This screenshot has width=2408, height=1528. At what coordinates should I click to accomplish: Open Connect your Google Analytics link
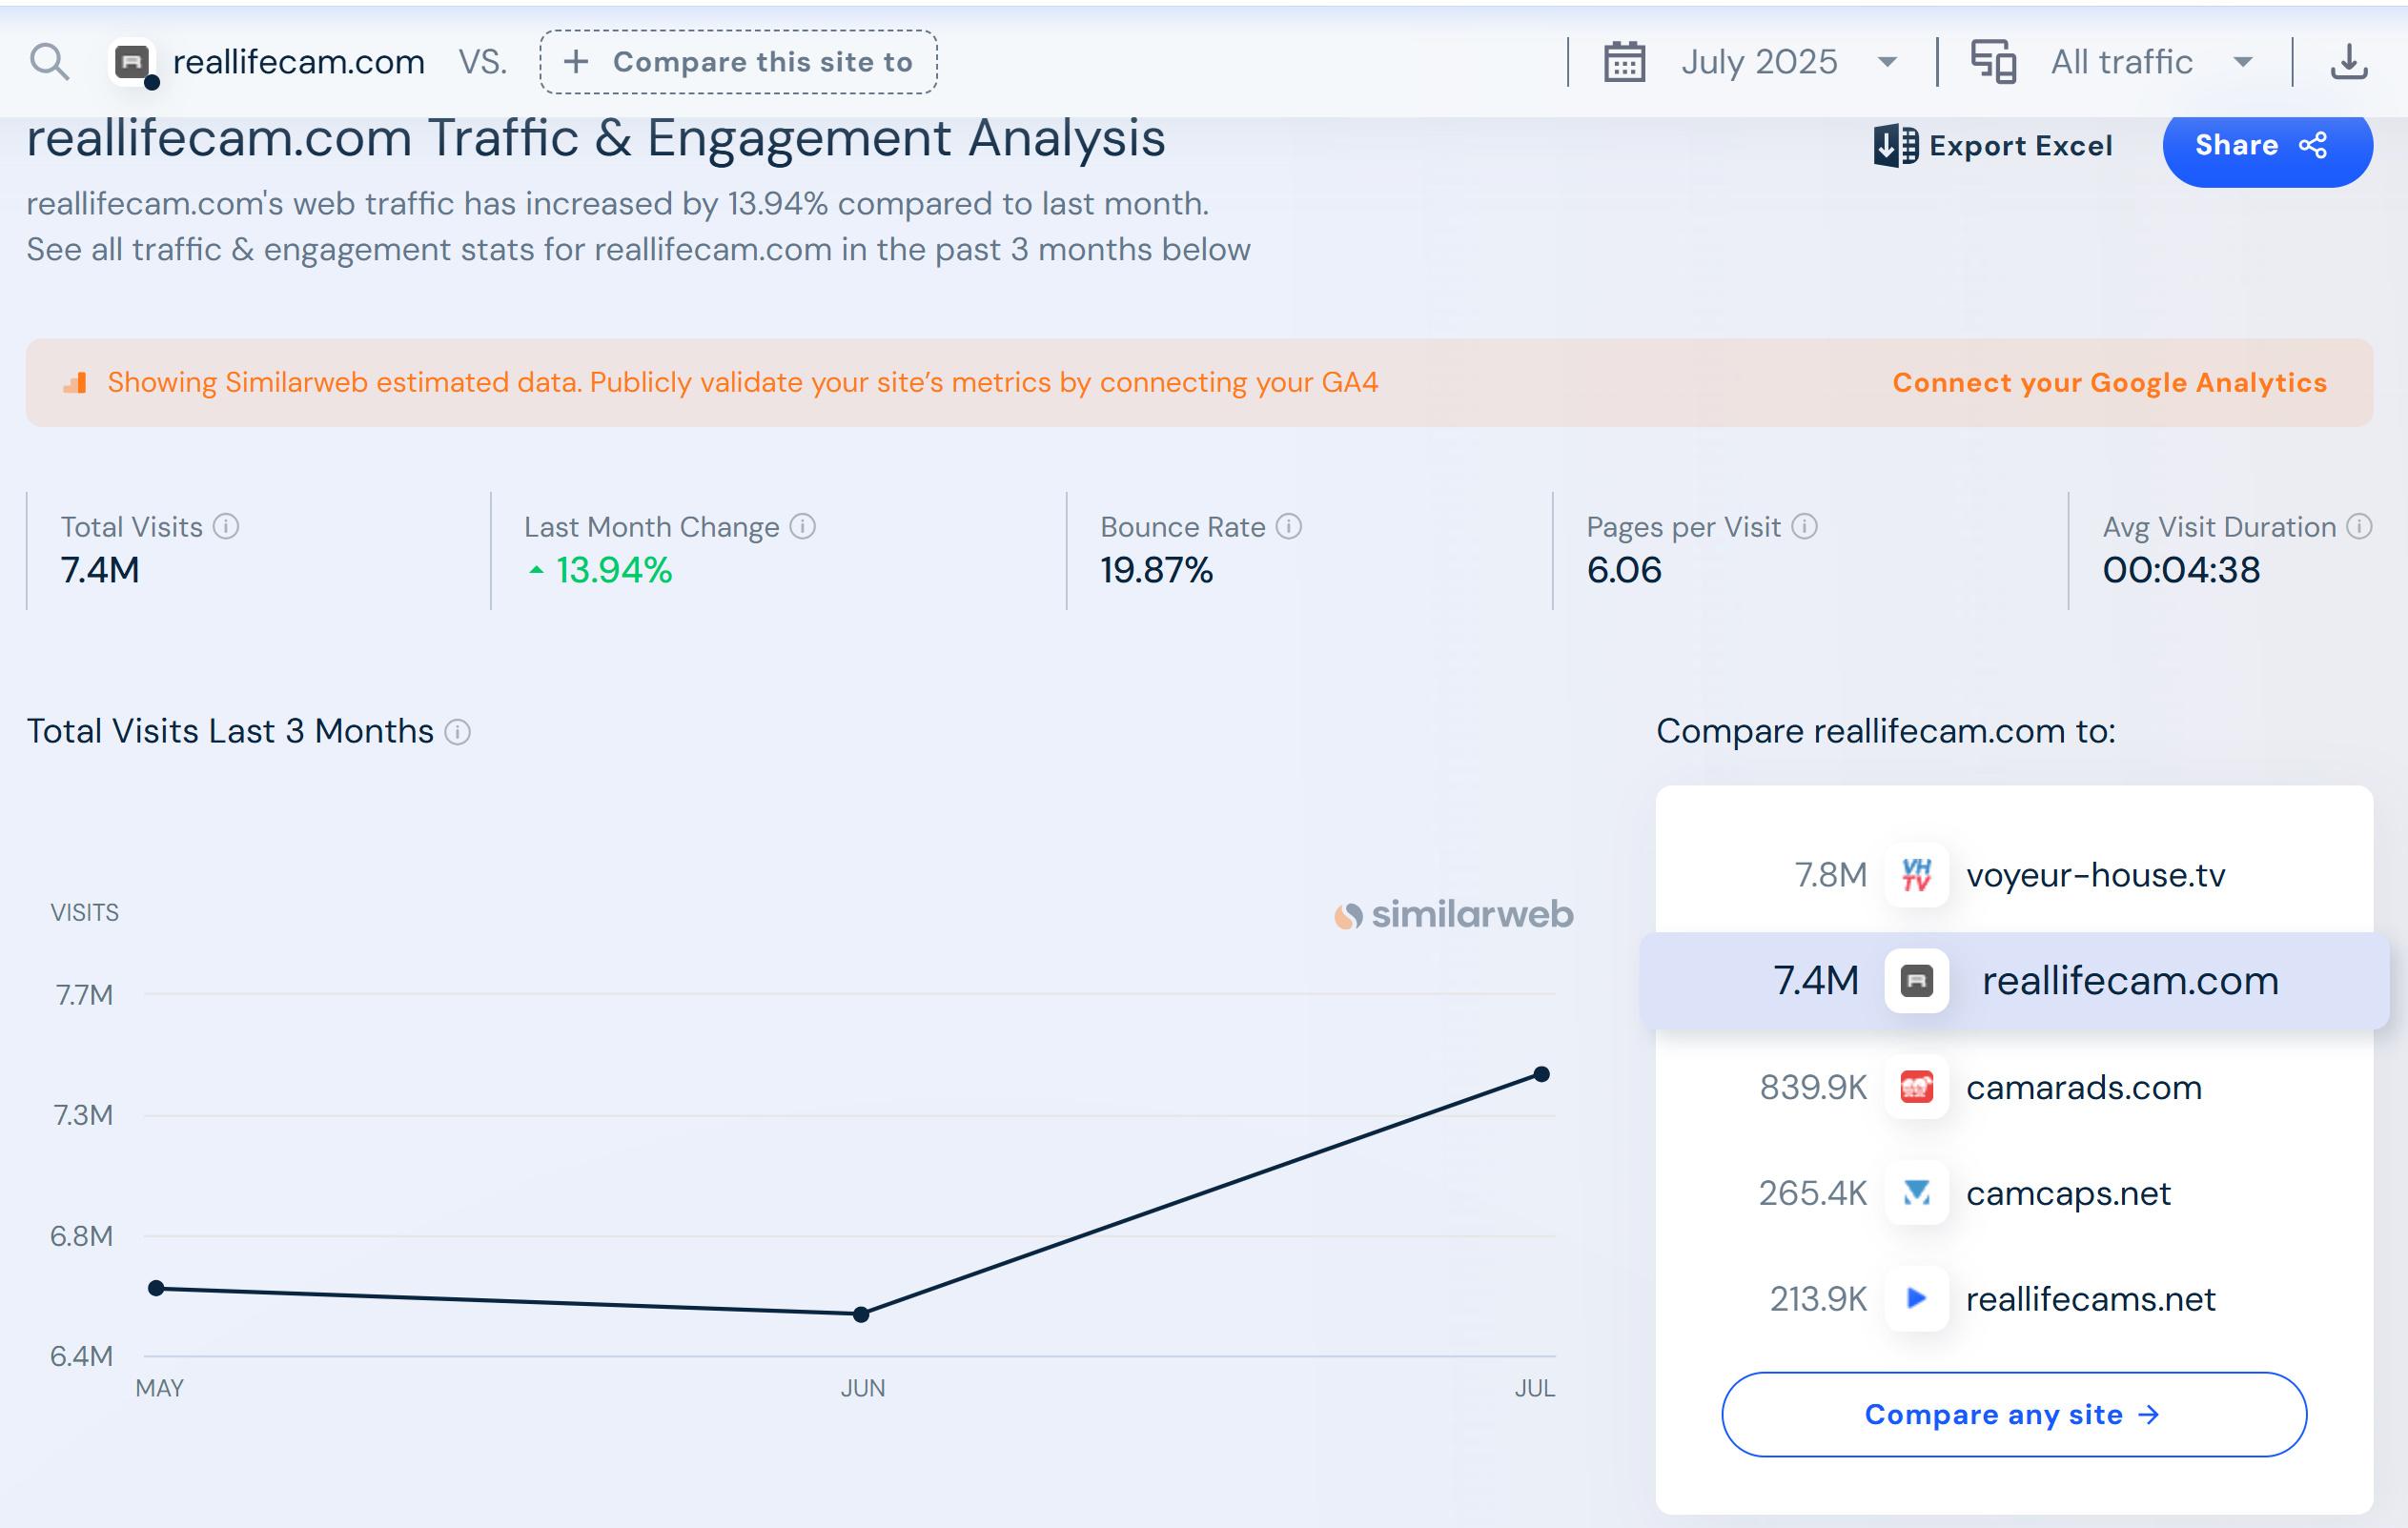(x=2109, y=382)
